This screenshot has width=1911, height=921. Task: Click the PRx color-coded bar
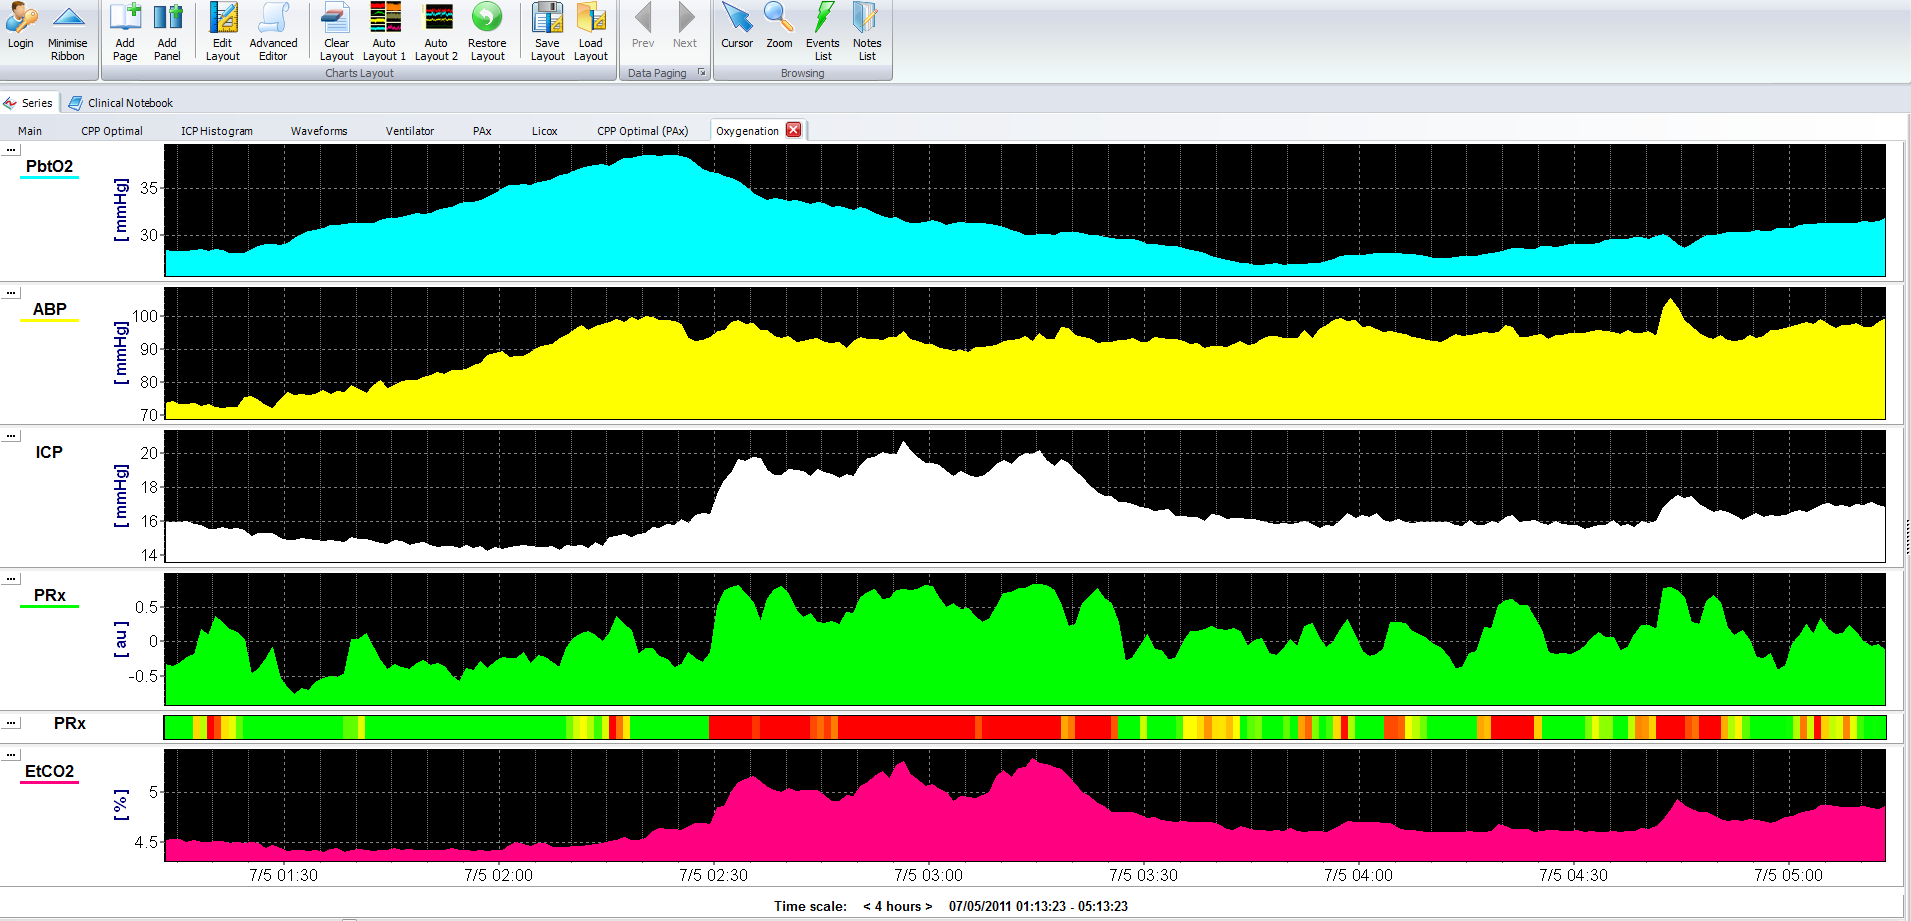pyautogui.click(x=1024, y=727)
